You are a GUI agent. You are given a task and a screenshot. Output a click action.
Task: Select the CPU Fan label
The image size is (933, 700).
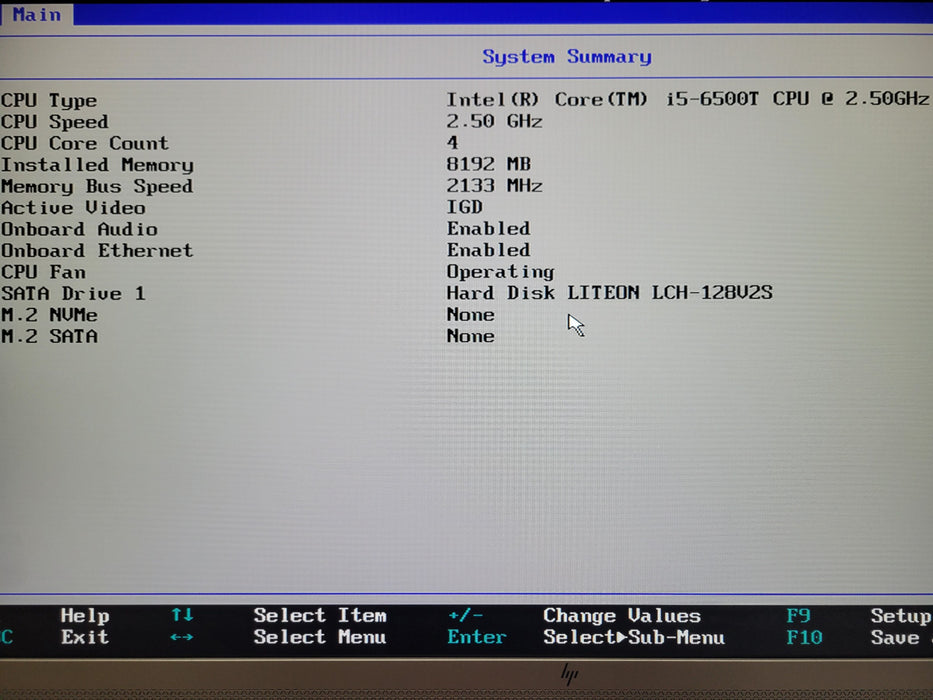[43, 272]
